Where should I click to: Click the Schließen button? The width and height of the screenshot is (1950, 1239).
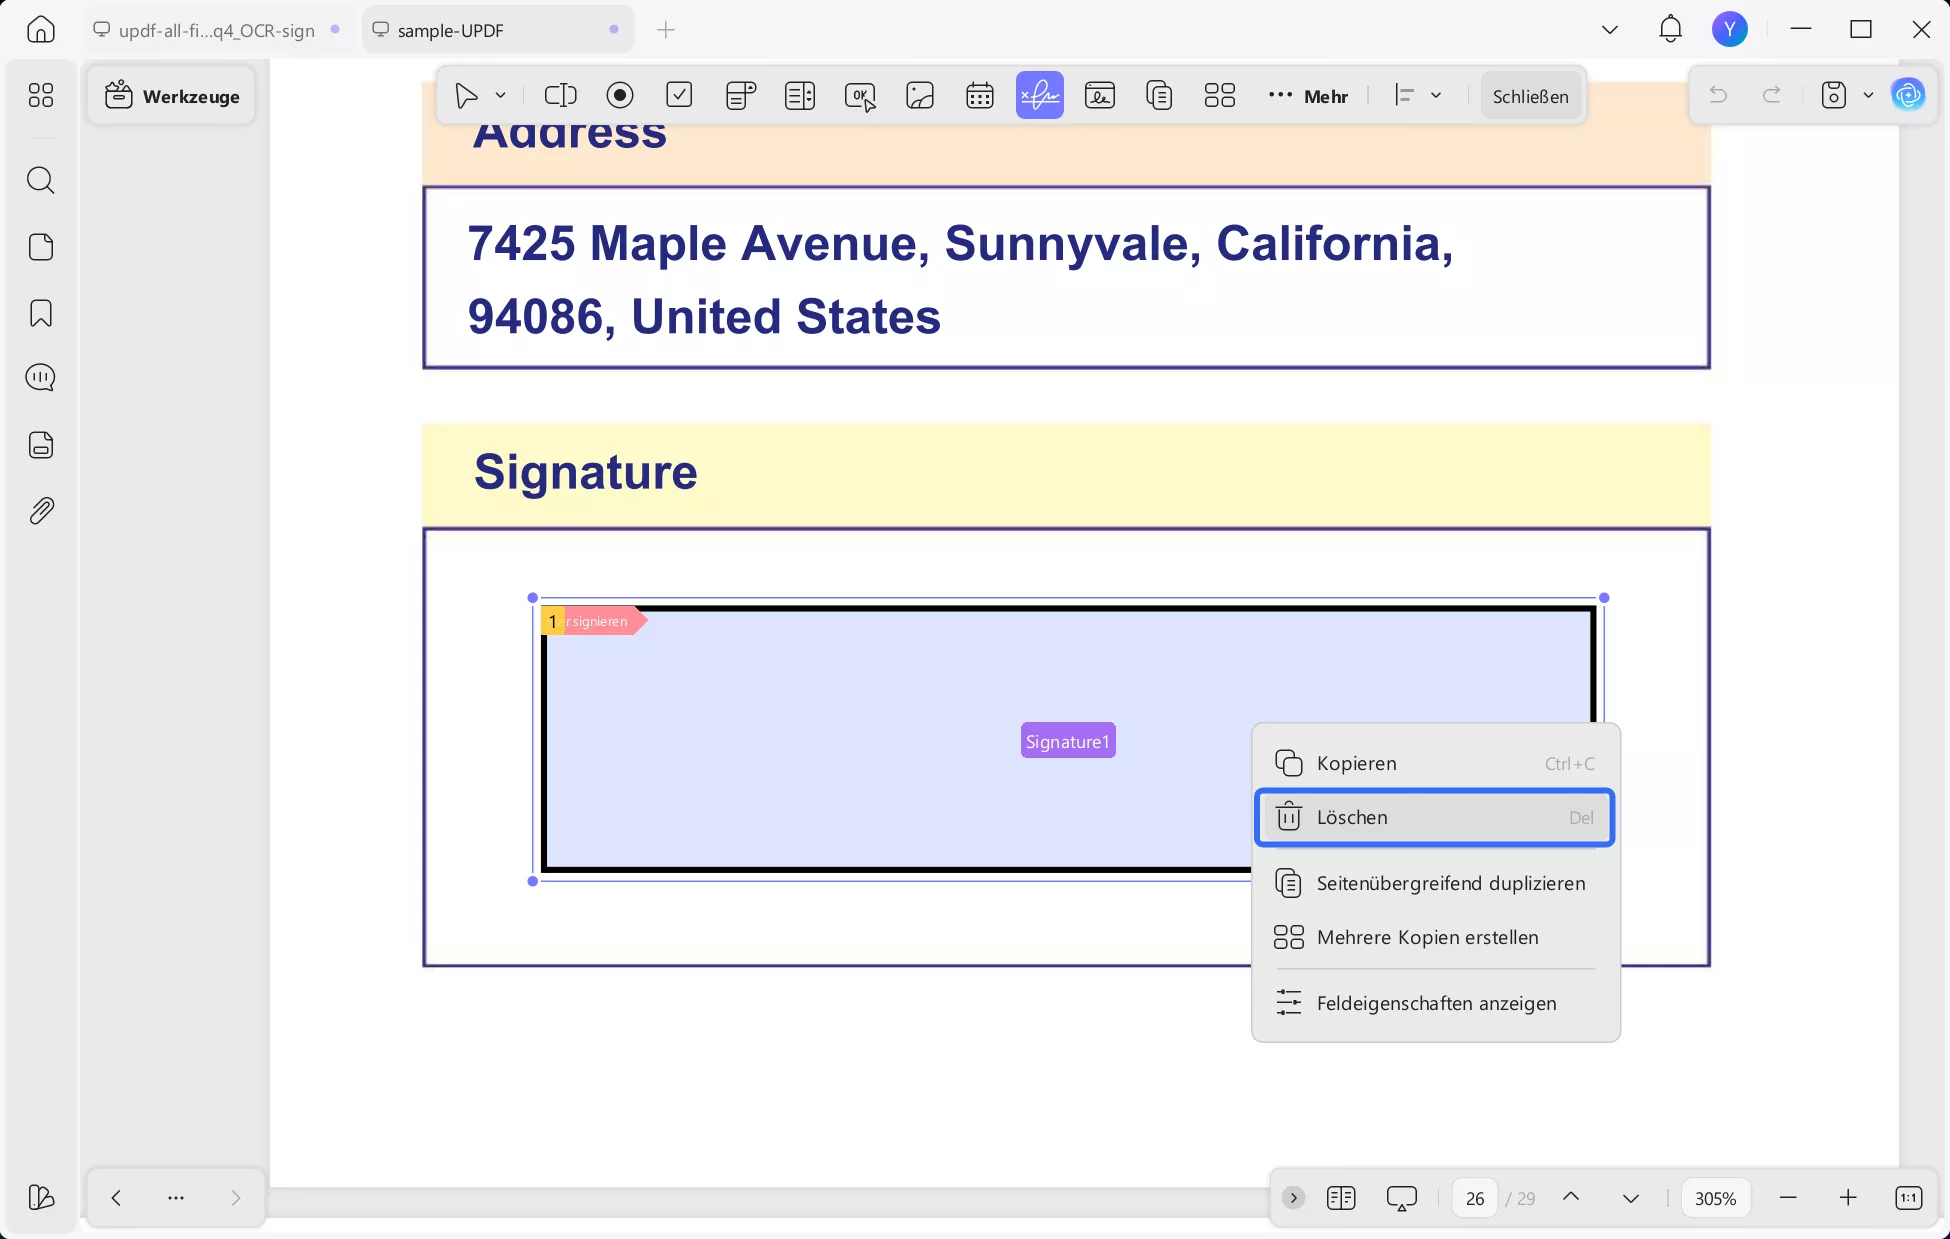point(1530,97)
